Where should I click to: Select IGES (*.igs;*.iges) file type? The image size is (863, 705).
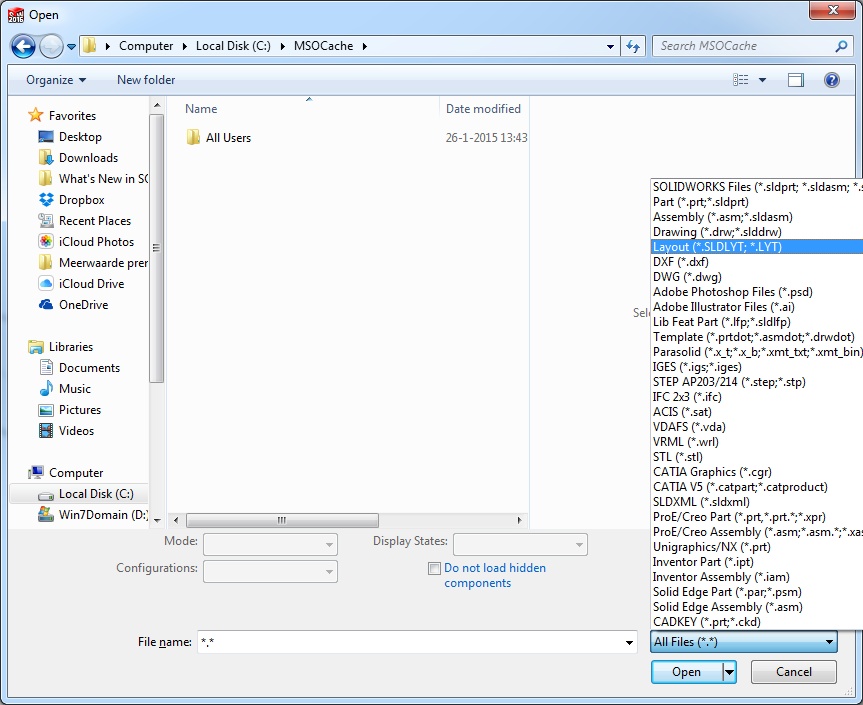pos(757,367)
